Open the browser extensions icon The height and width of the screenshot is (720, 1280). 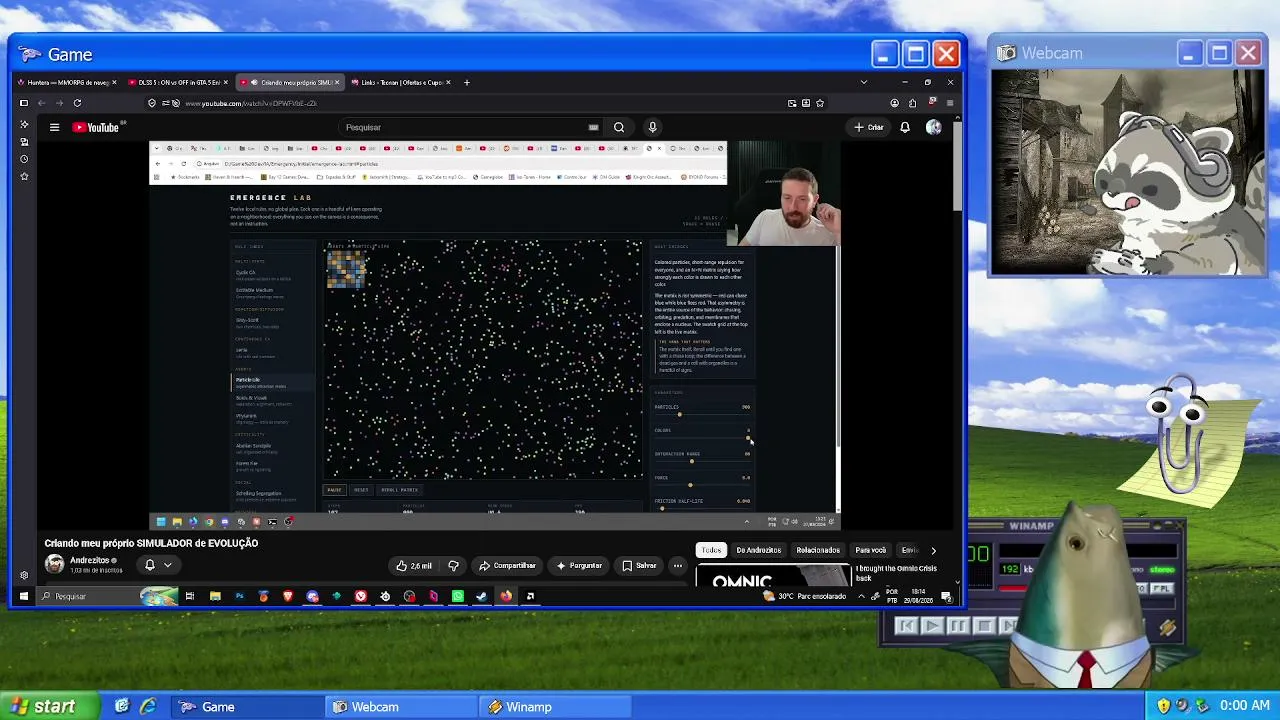[x=912, y=103]
